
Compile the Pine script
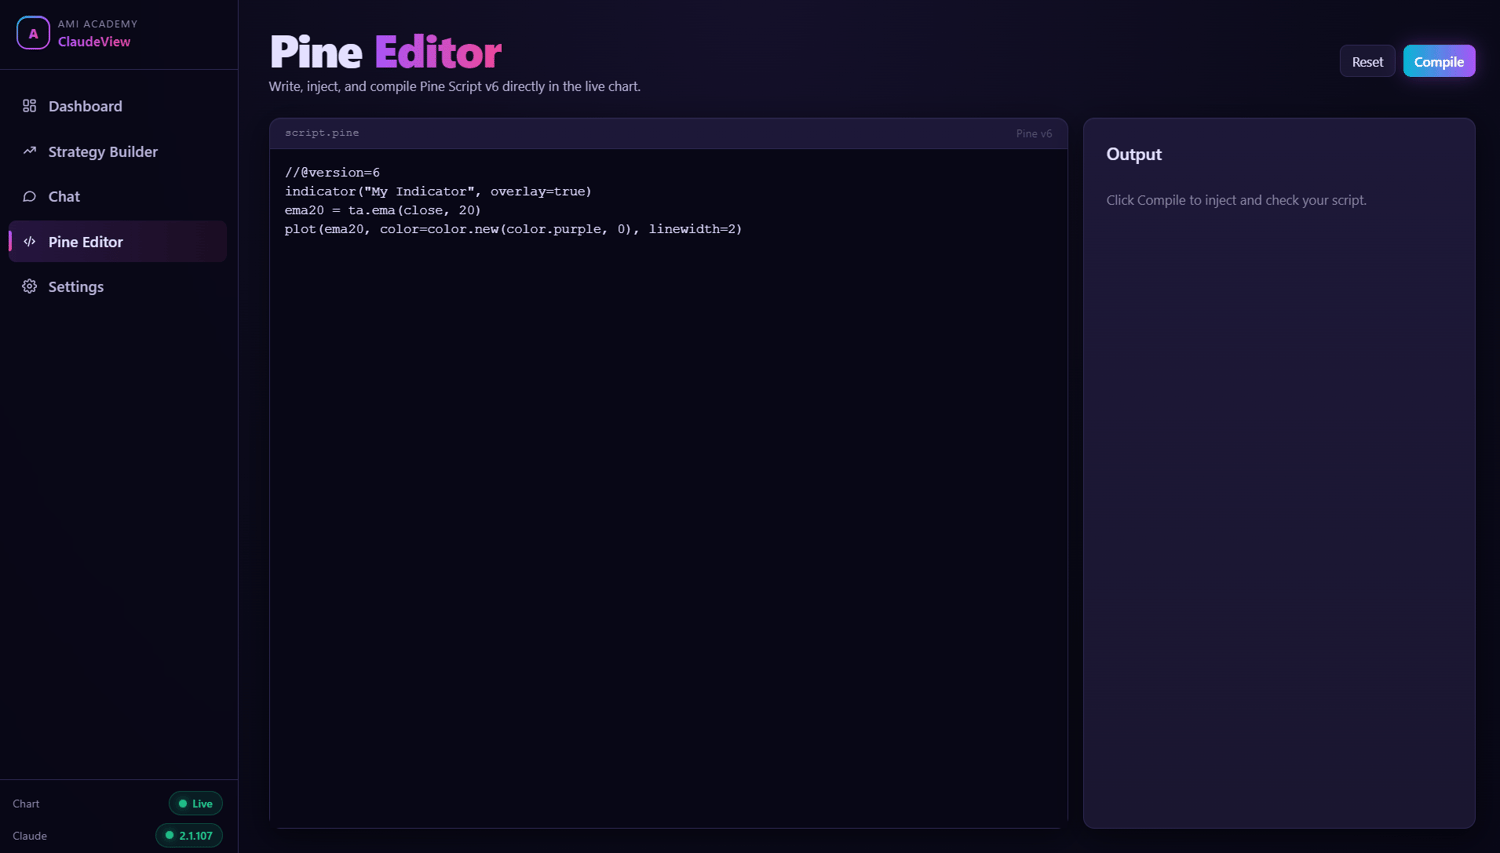pos(1439,61)
